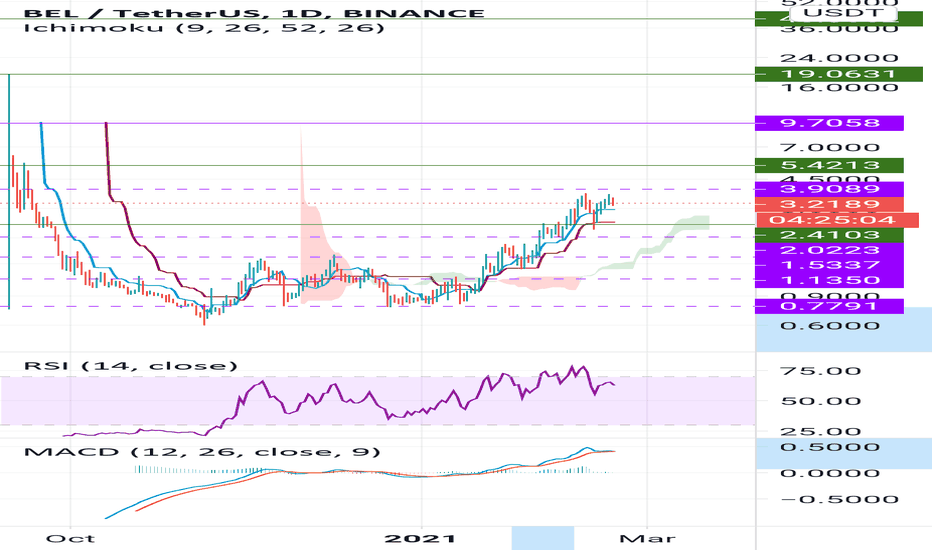Open the RSI (14, close) indicator label
This screenshot has width=932, height=550.
tap(131, 365)
